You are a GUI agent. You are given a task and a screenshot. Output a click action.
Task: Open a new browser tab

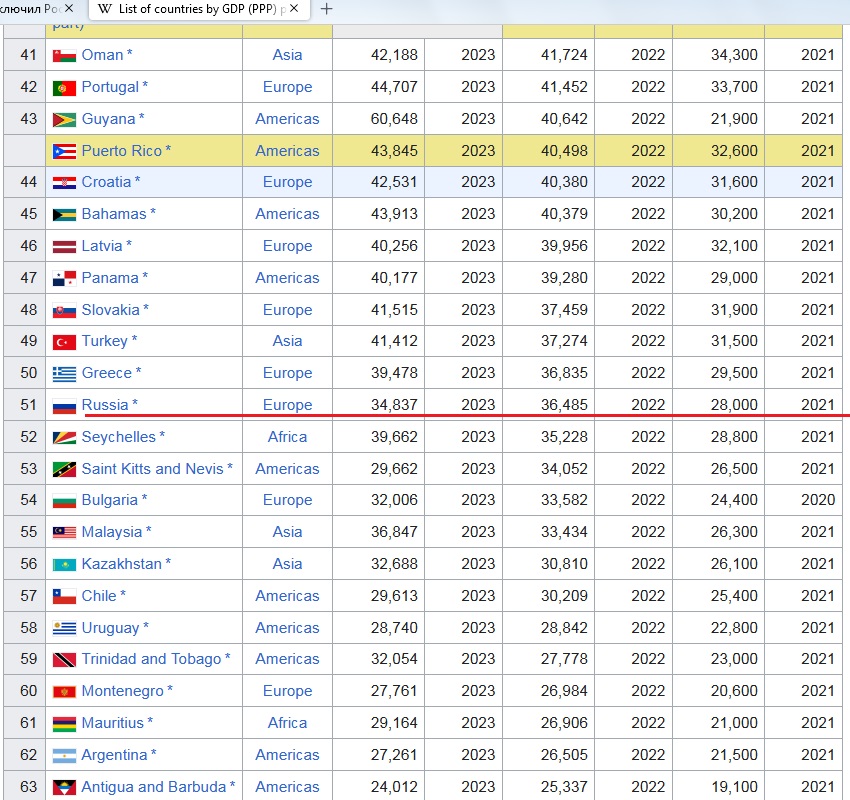tap(326, 9)
